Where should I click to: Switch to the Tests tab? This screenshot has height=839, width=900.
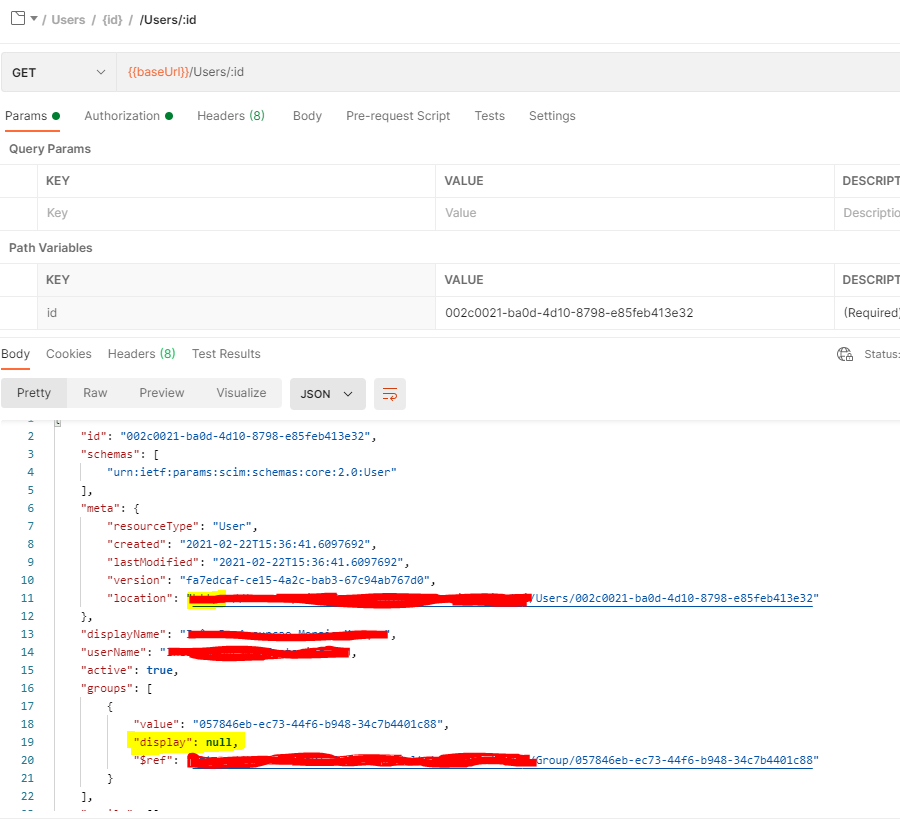pos(490,115)
